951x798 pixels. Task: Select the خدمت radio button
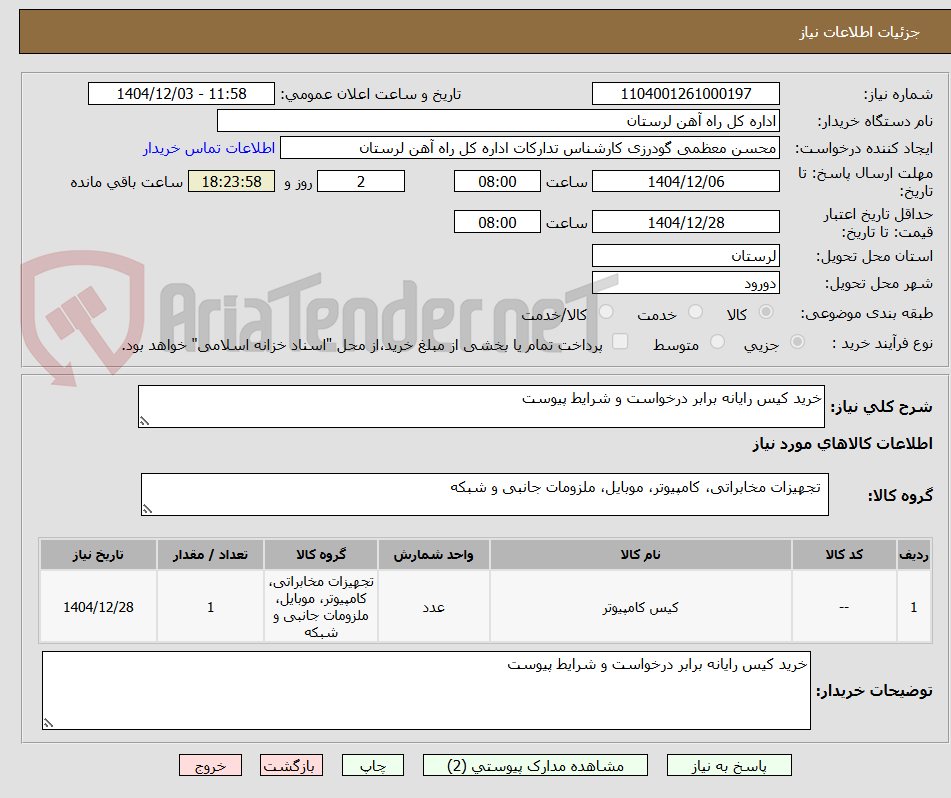tap(695, 312)
